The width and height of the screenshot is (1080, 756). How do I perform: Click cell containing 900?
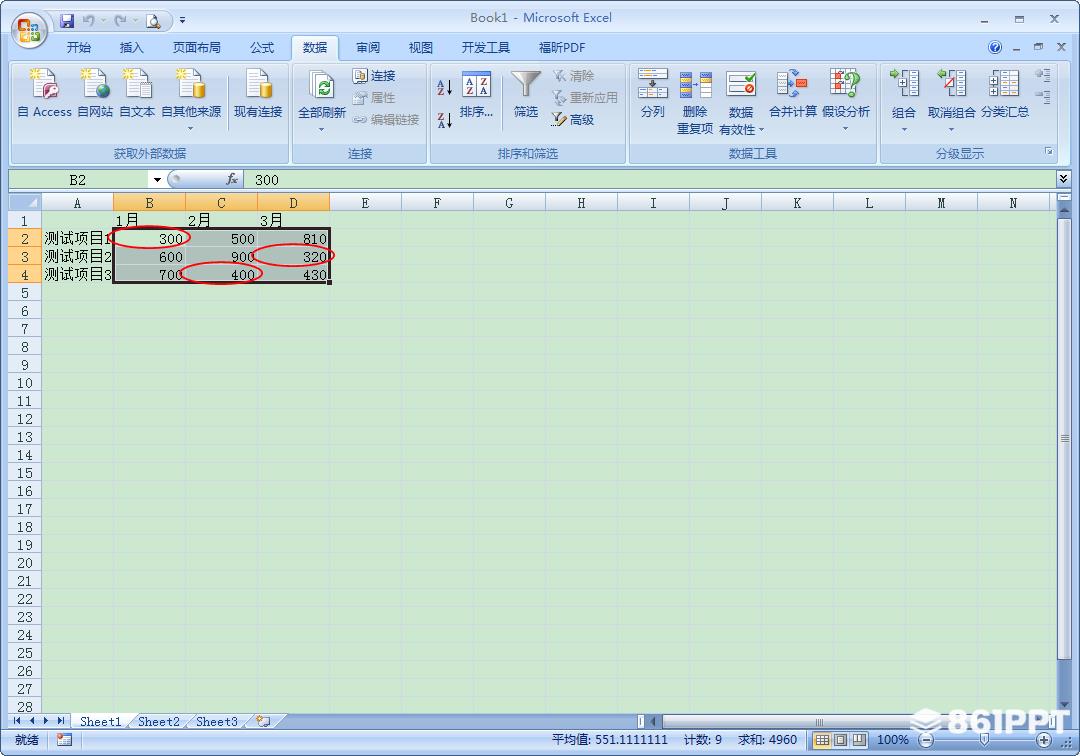(221, 256)
